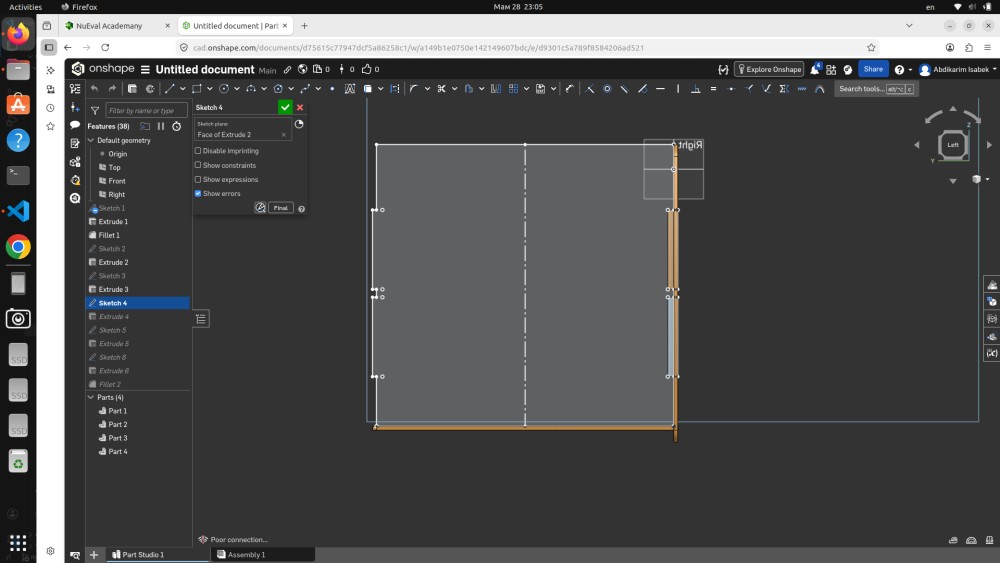1000x563 pixels.
Task: Select the 3 point arc tool
Action: [251, 89]
